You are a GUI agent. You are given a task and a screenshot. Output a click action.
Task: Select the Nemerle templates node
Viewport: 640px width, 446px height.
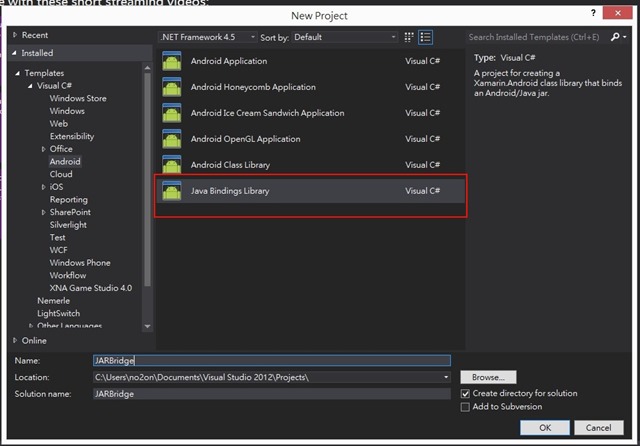53,301
